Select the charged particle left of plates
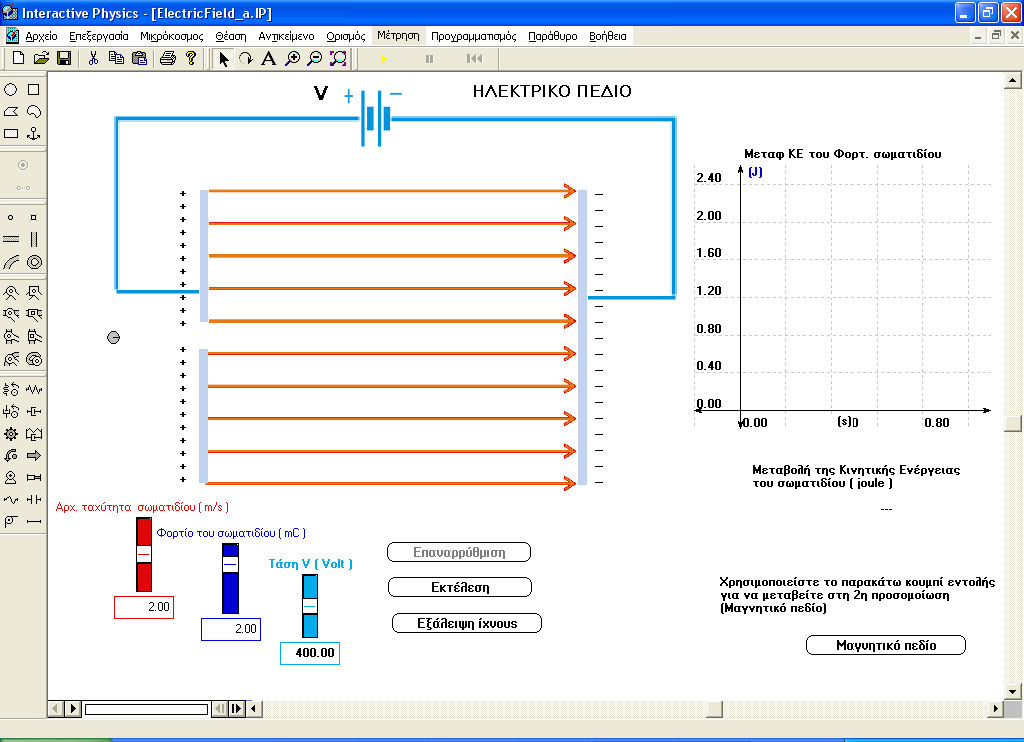Screen dimensions: 1024x742 tap(114, 338)
